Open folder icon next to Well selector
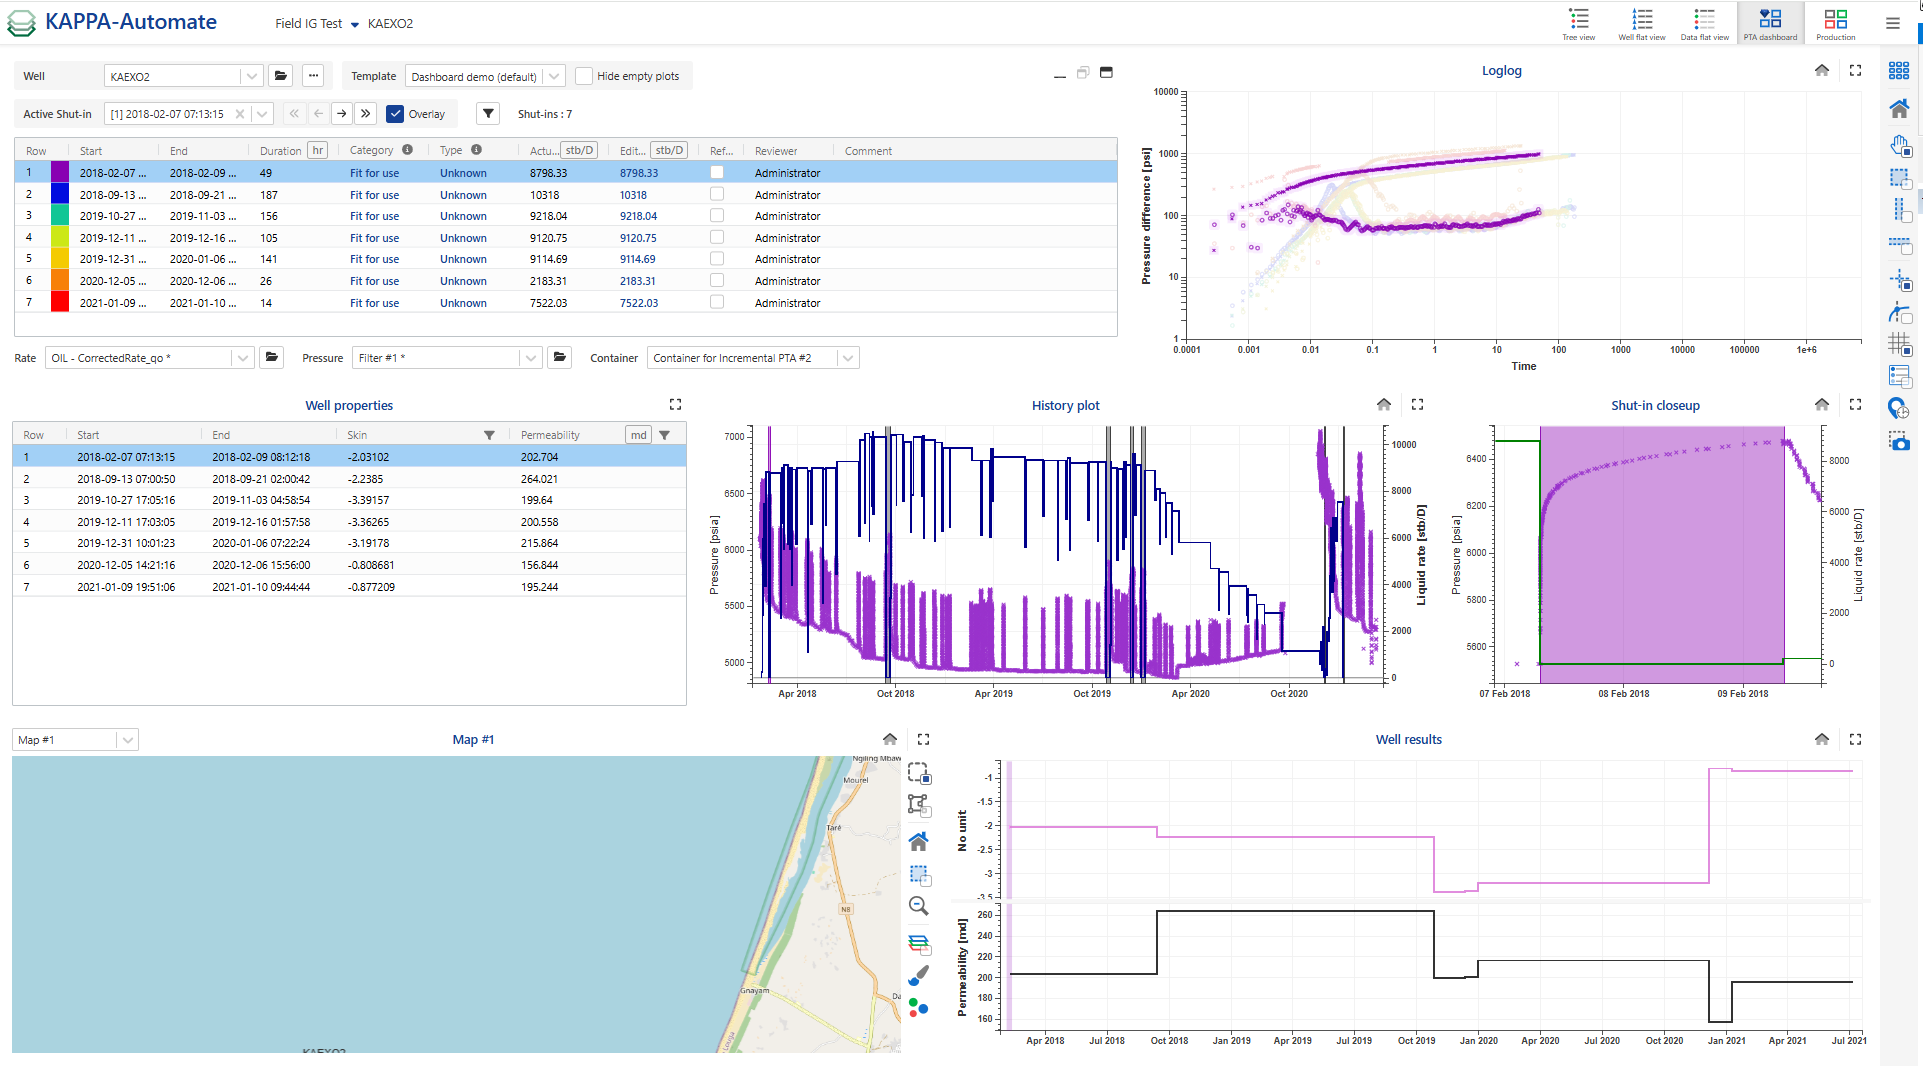 281,76
